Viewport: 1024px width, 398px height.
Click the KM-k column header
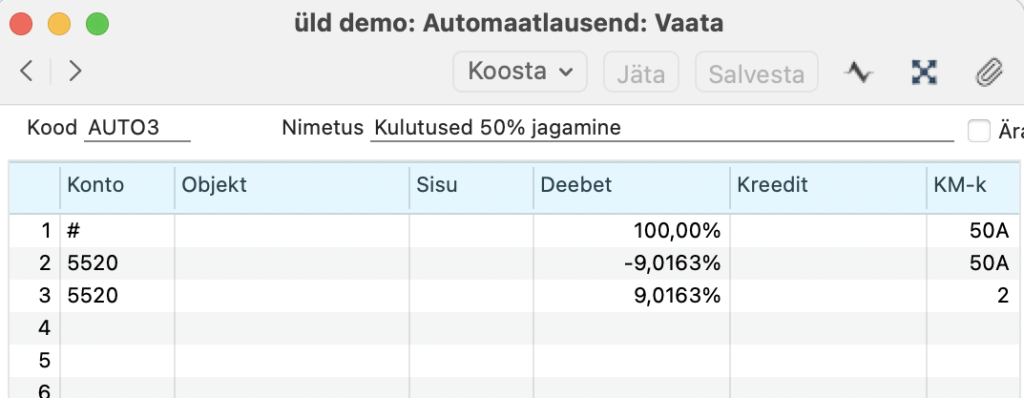point(975,186)
